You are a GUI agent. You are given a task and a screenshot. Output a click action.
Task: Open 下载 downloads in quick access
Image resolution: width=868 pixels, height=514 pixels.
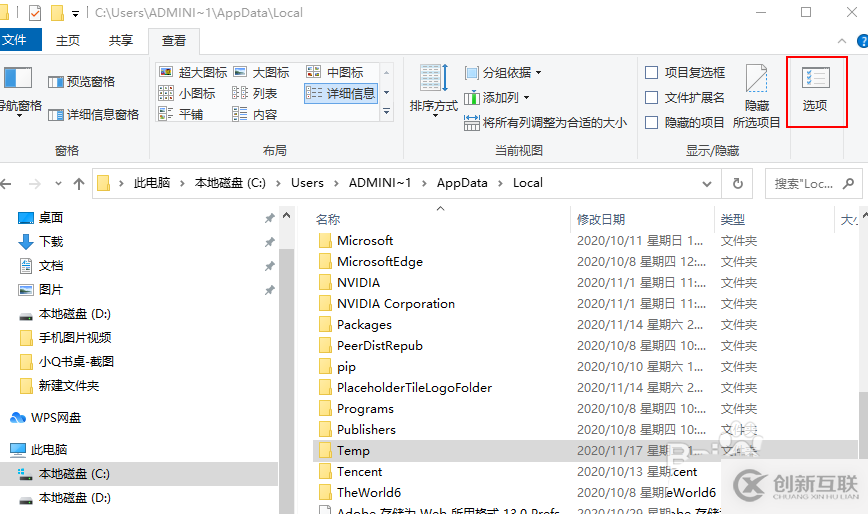(x=40, y=242)
